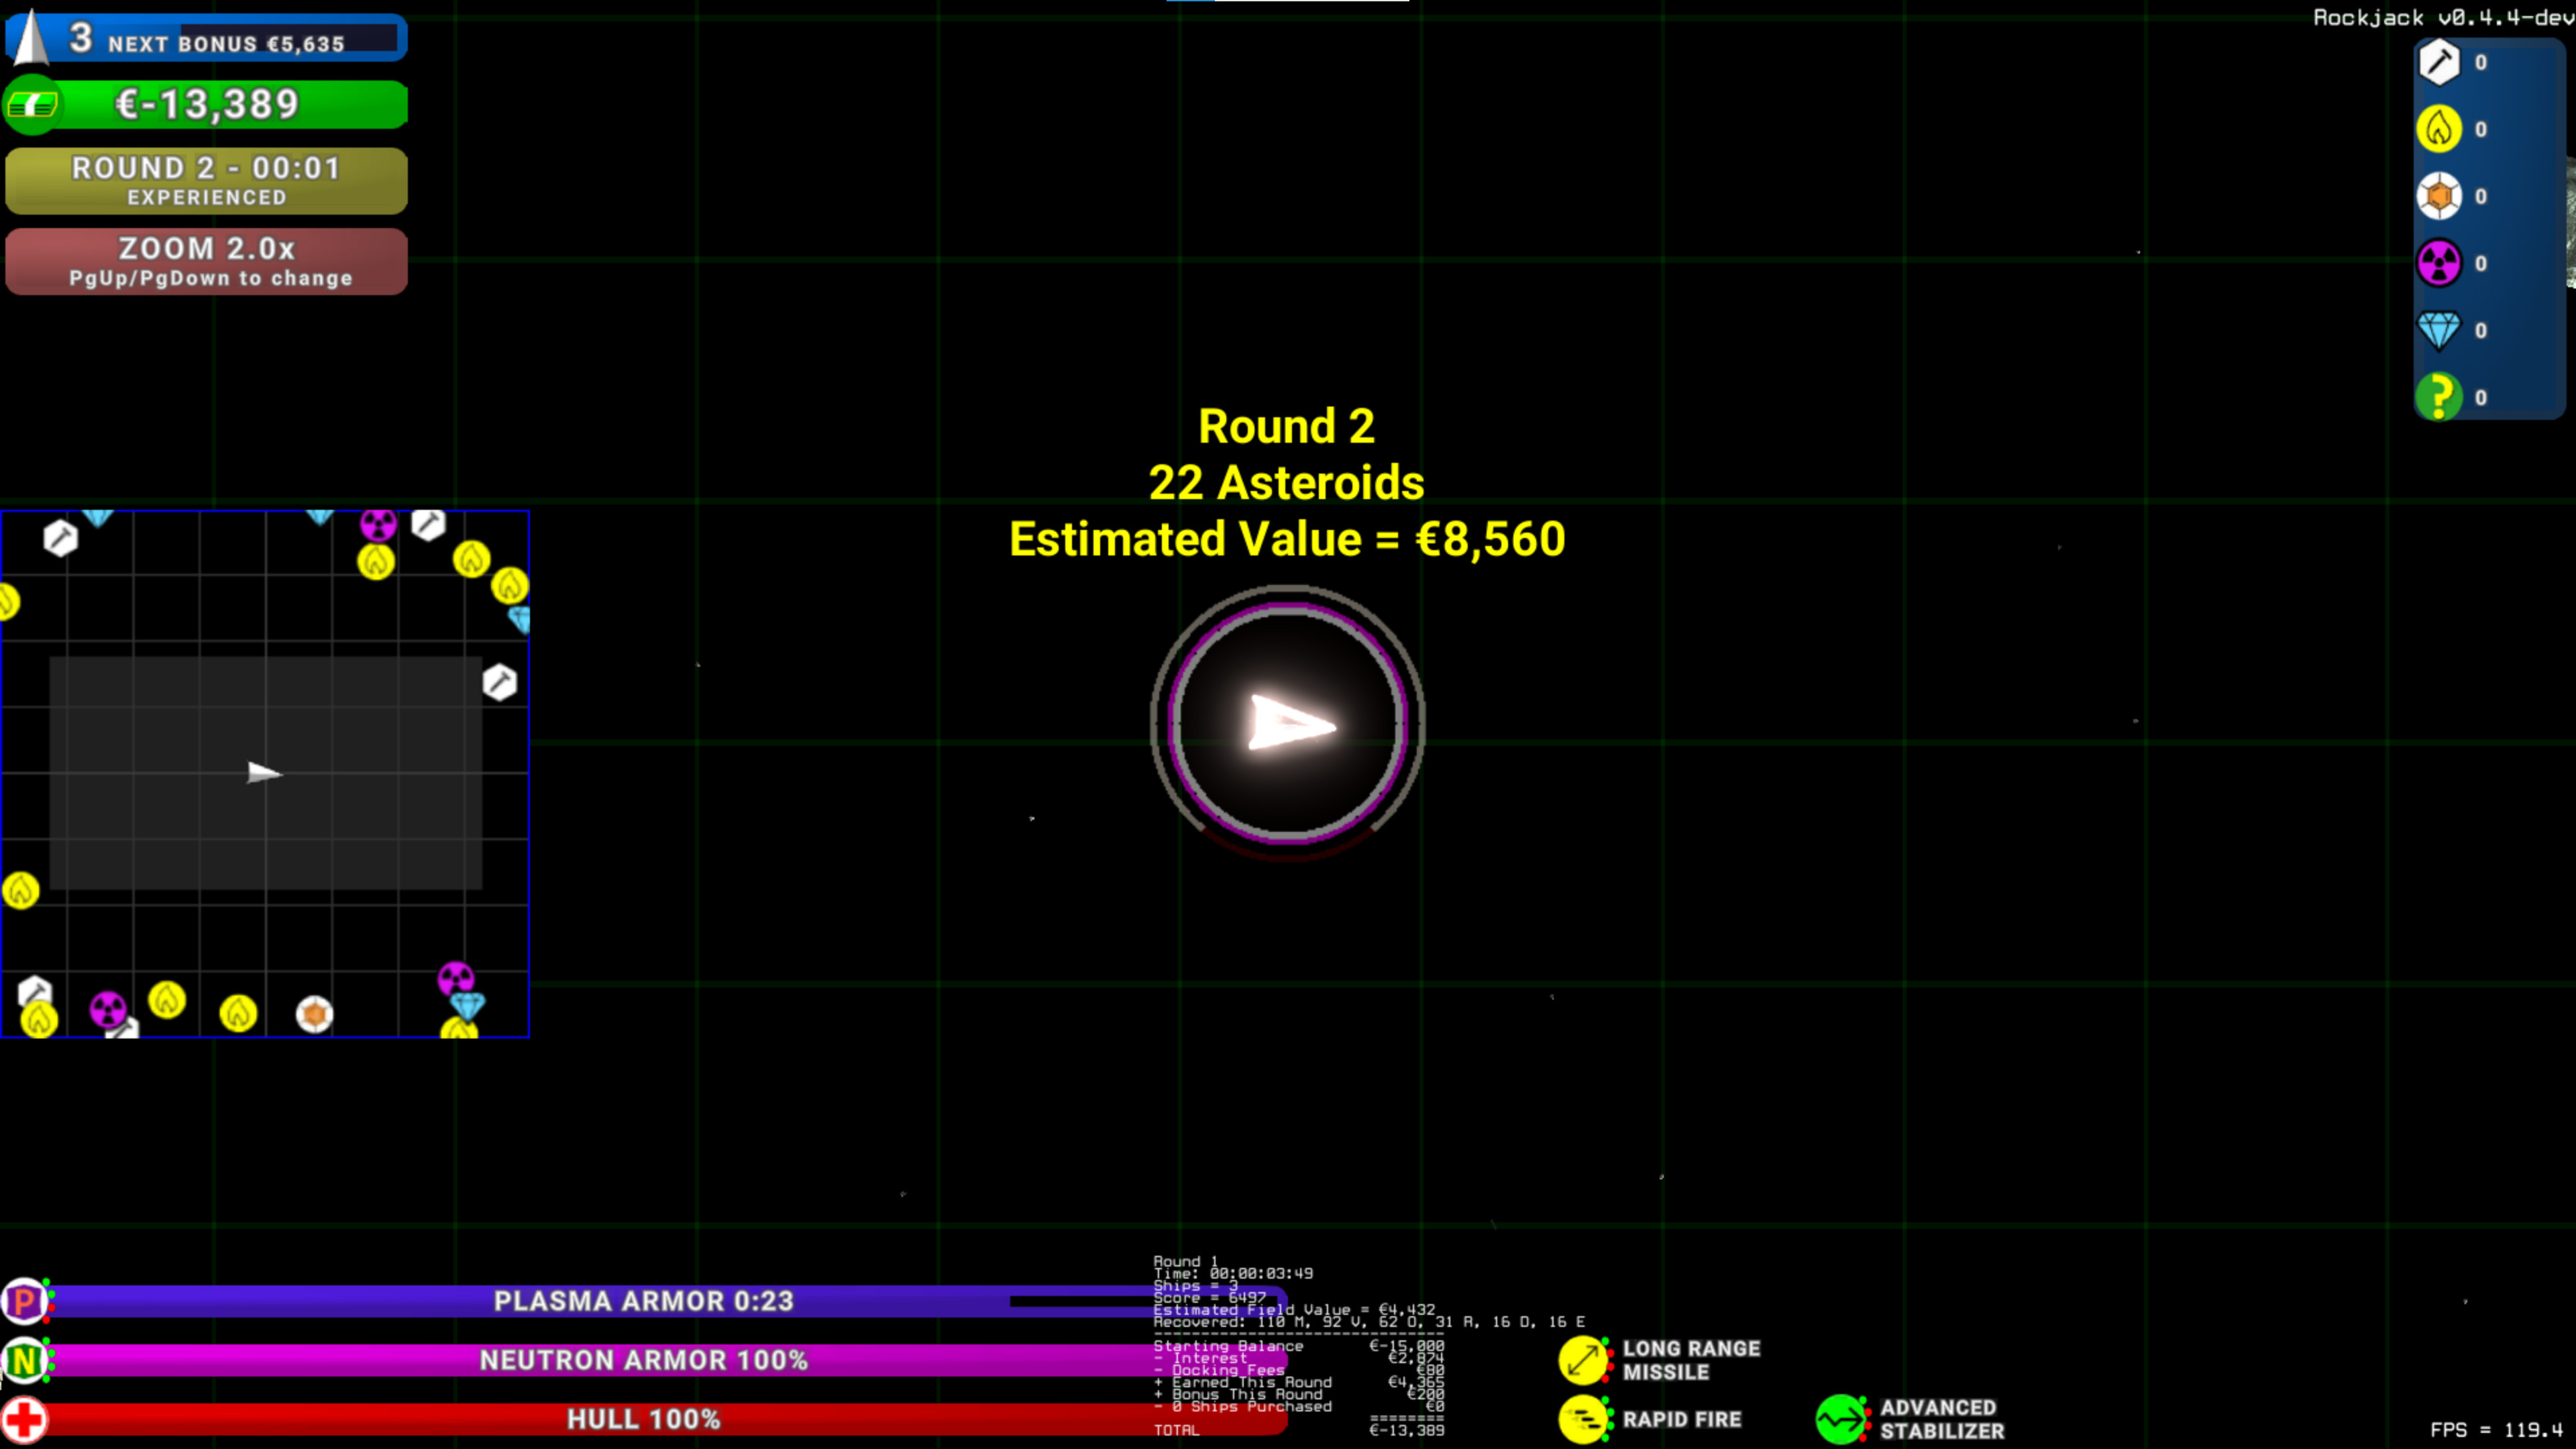Click the red cross icon beside Hull
The image size is (2576, 1449).
[24, 1419]
